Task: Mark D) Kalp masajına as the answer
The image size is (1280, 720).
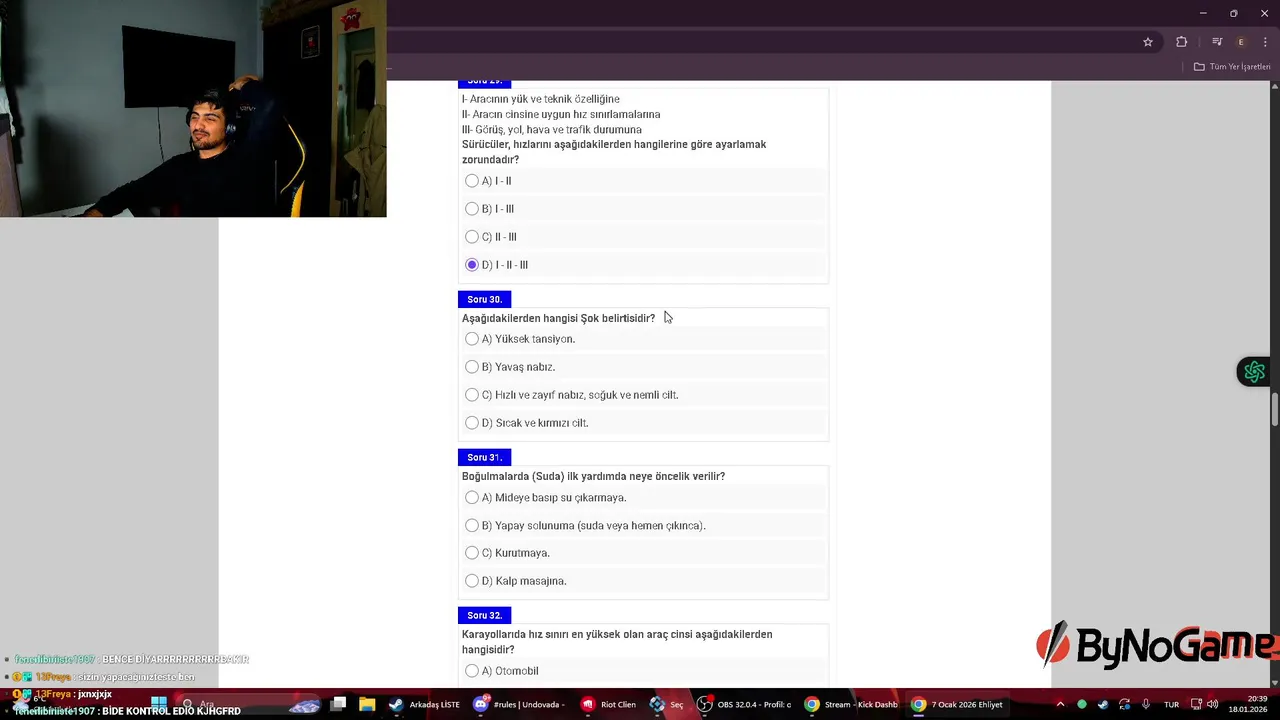Action: [472, 581]
